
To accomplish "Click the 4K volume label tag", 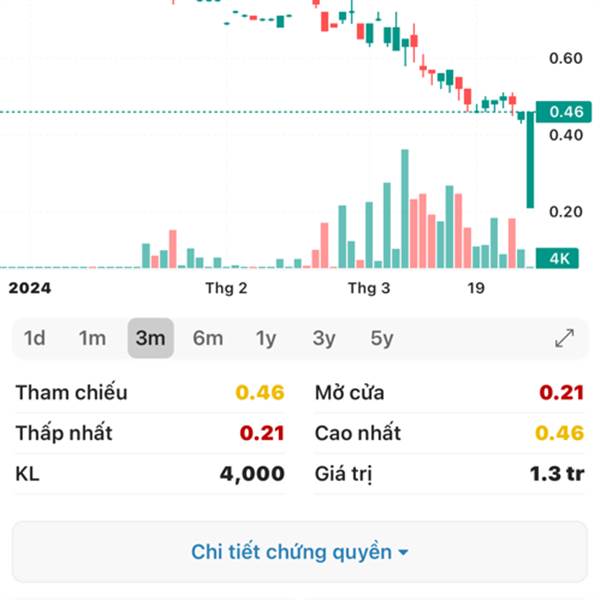I will click(x=557, y=259).
